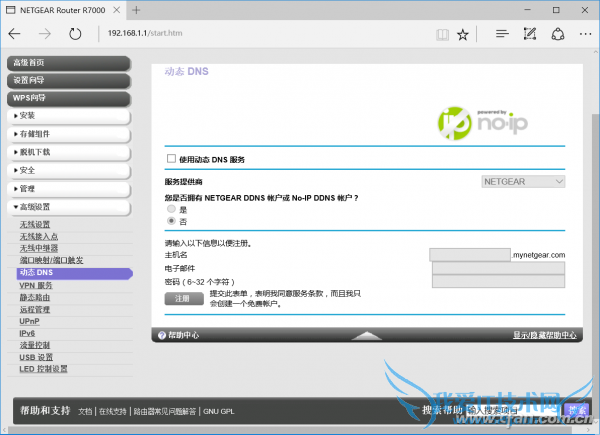The image size is (600, 435).
Task: Open the 远程管理 page
Action: coord(35,309)
